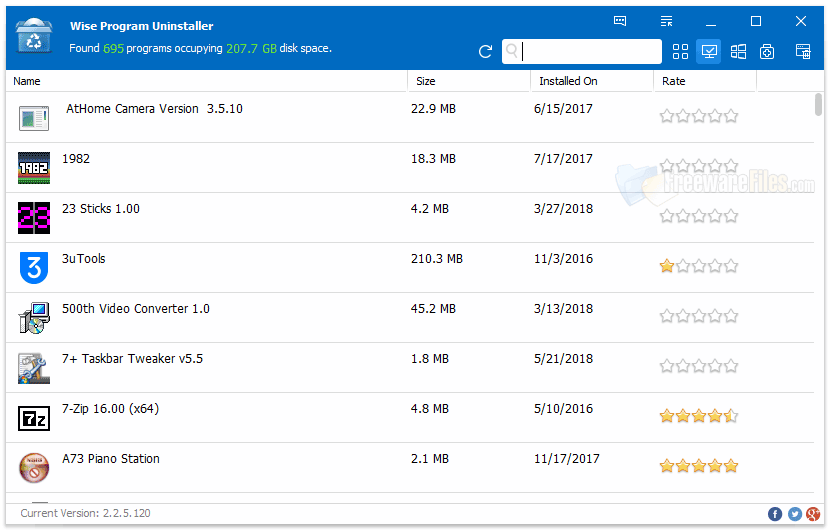The image size is (830, 530).
Task: Click the 23 Sticks program icon
Action: [34, 218]
